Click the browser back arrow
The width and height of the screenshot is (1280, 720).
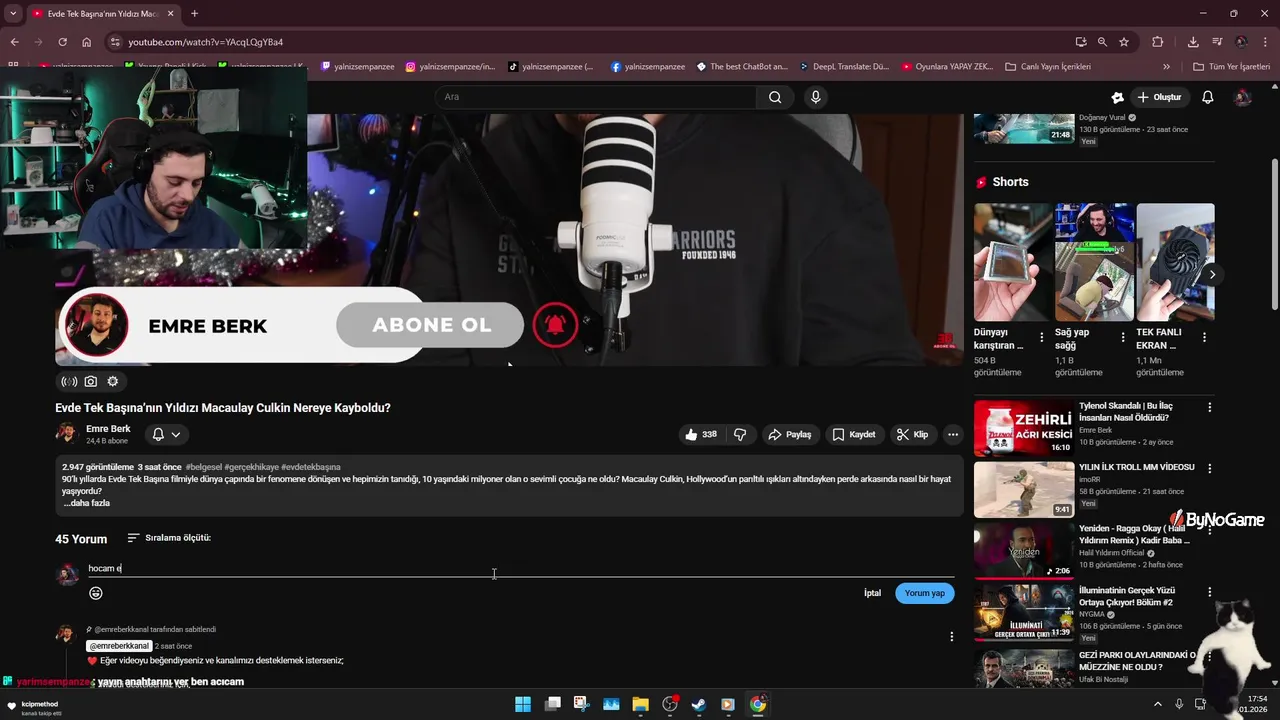pos(14,42)
